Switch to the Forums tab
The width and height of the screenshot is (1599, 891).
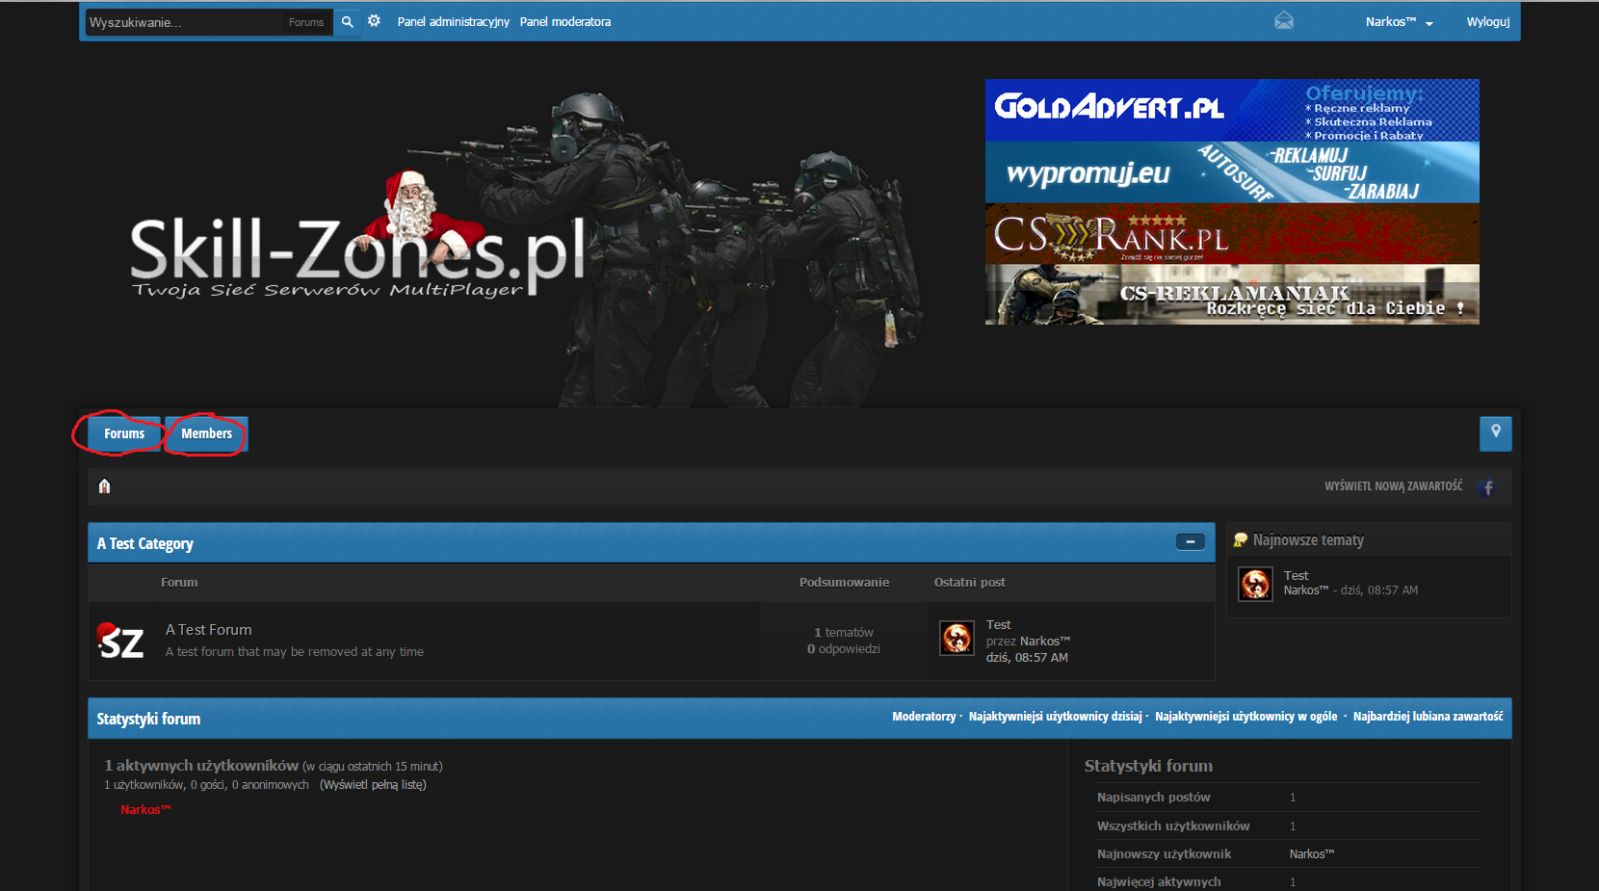124,434
